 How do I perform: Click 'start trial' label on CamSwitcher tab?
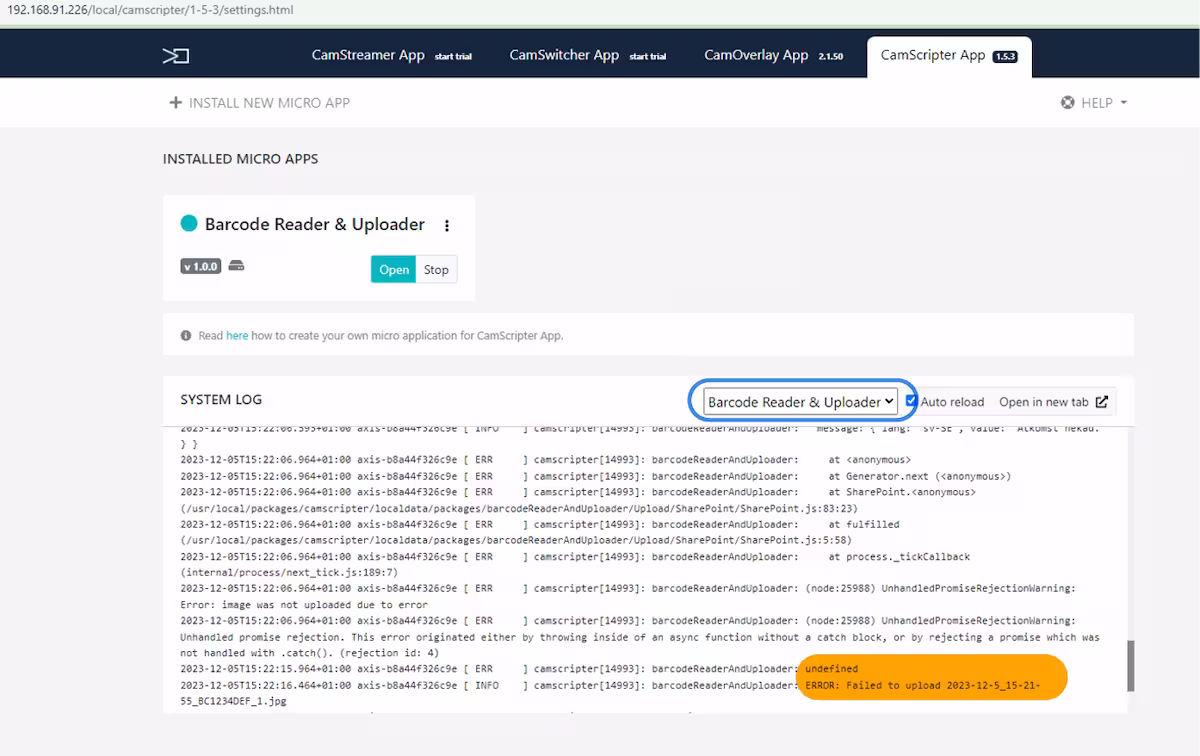point(647,57)
